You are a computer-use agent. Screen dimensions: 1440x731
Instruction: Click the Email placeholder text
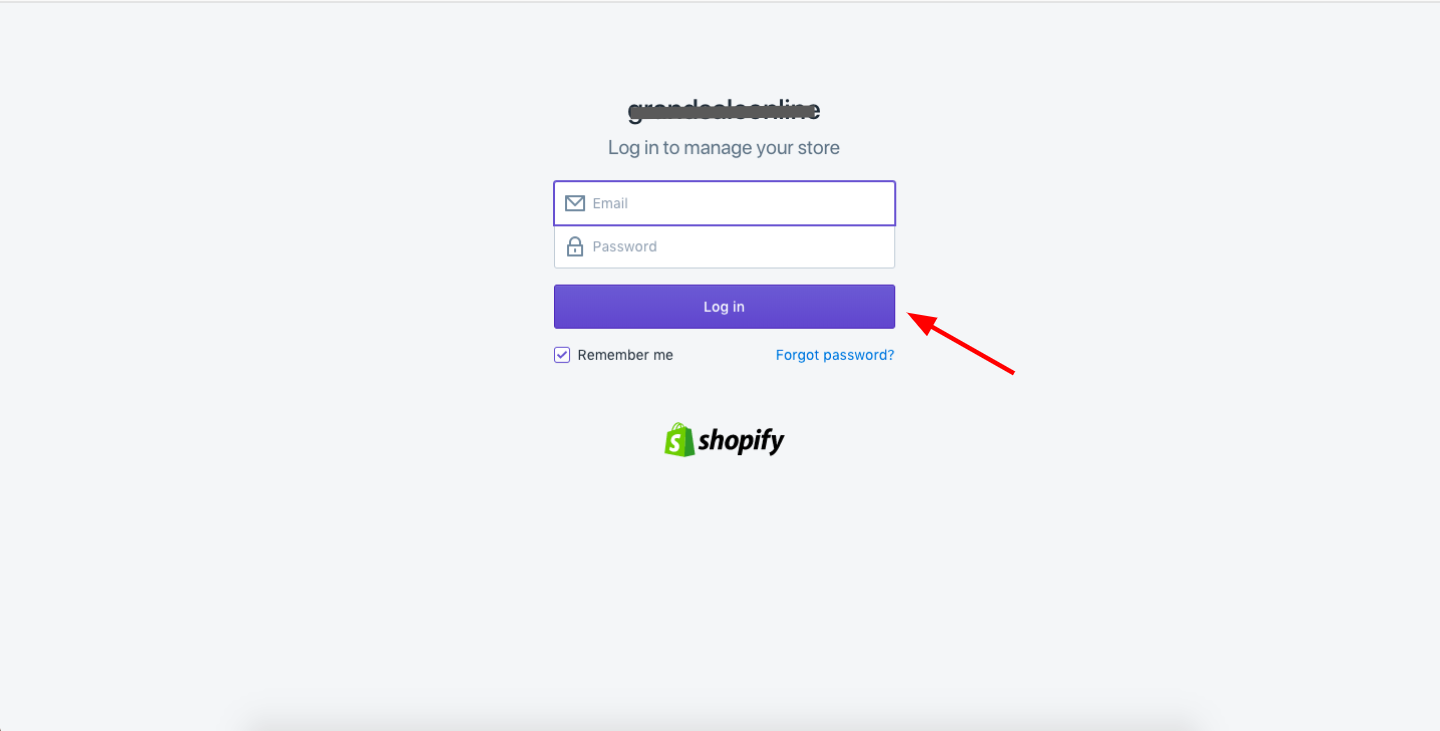pyautogui.click(x=610, y=203)
